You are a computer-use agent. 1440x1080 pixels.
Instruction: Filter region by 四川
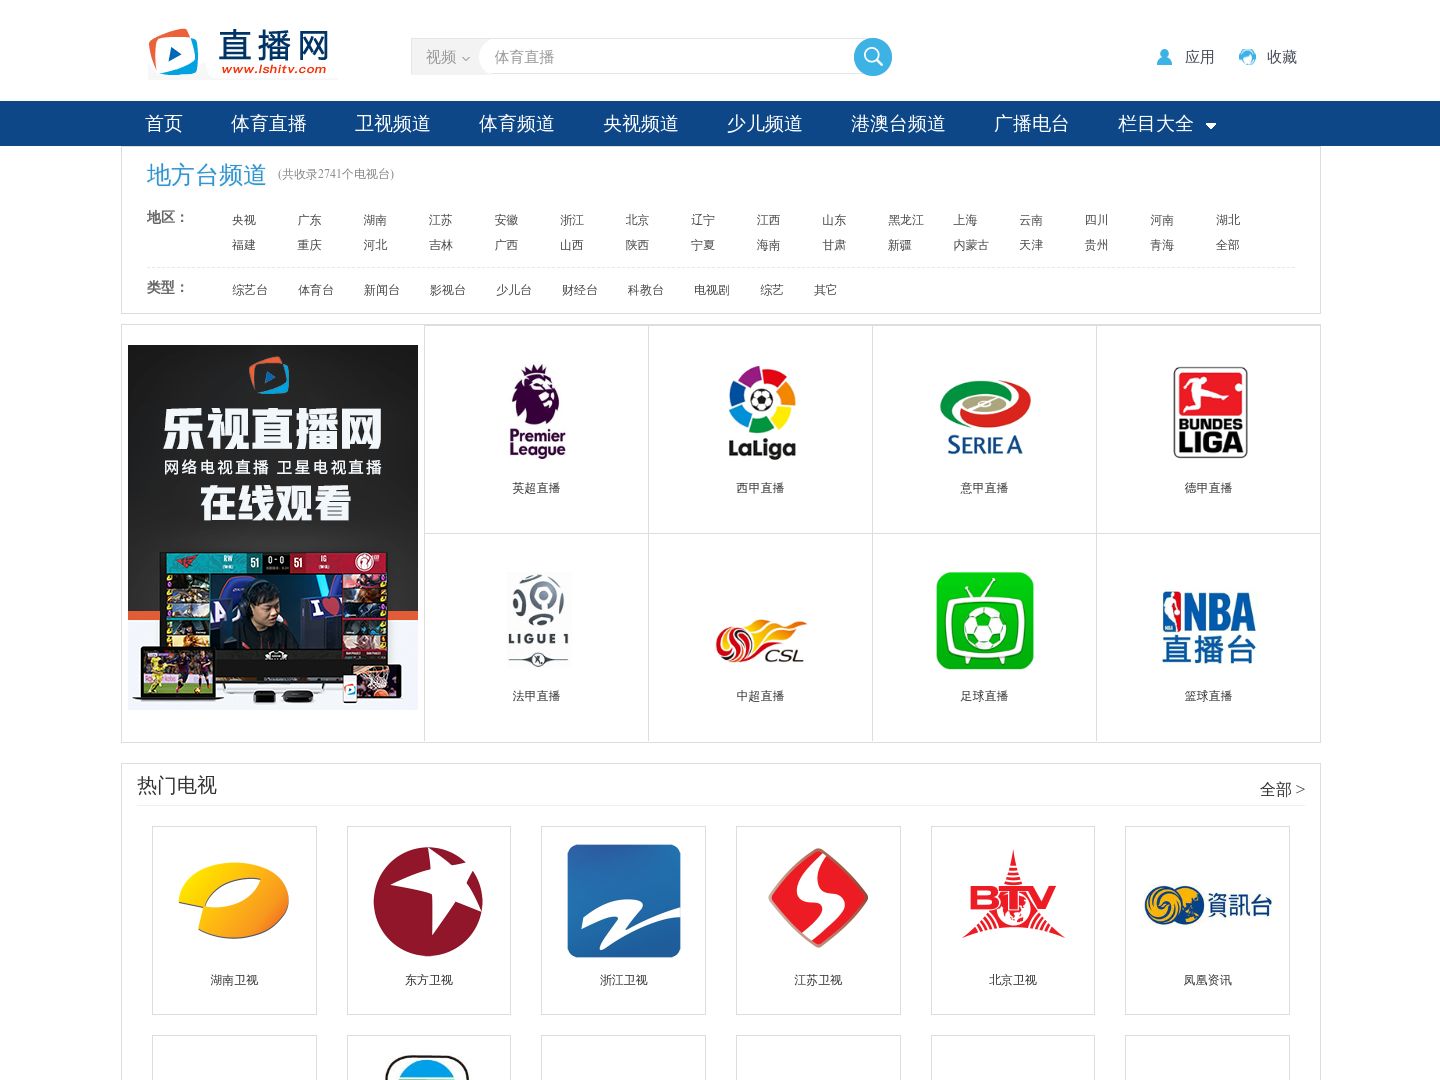pyautogui.click(x=1097, y=220)
